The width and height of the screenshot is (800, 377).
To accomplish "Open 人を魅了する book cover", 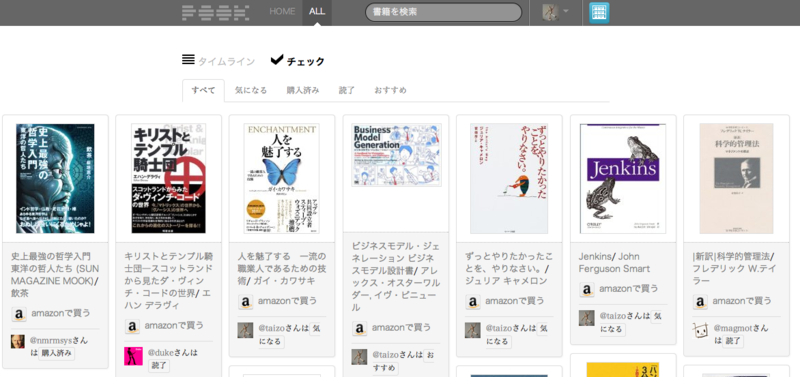I will click(282, 178).
